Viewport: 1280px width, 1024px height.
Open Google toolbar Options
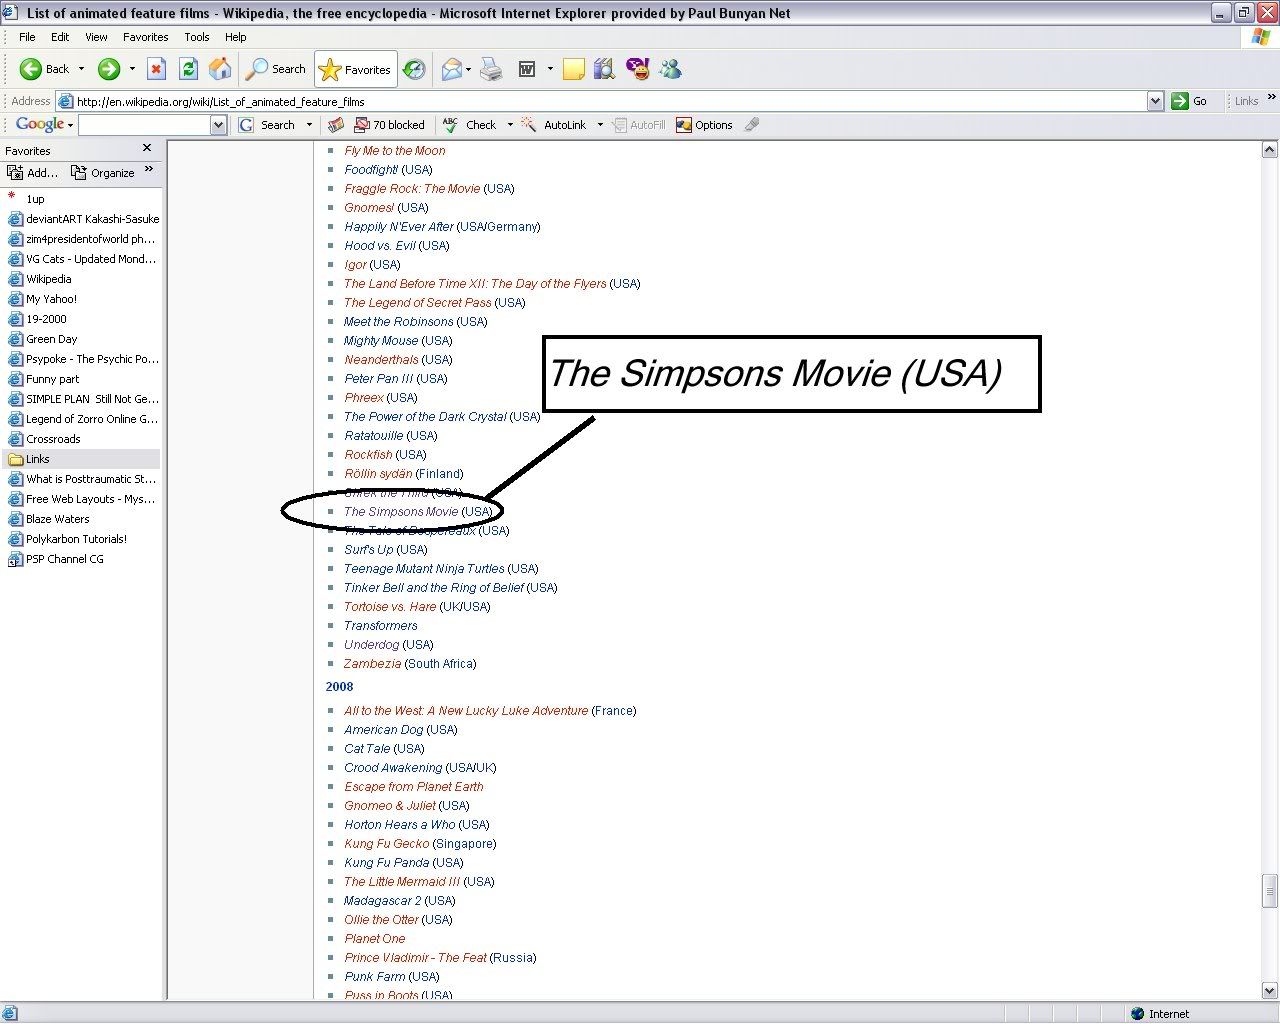pos(705,125)
